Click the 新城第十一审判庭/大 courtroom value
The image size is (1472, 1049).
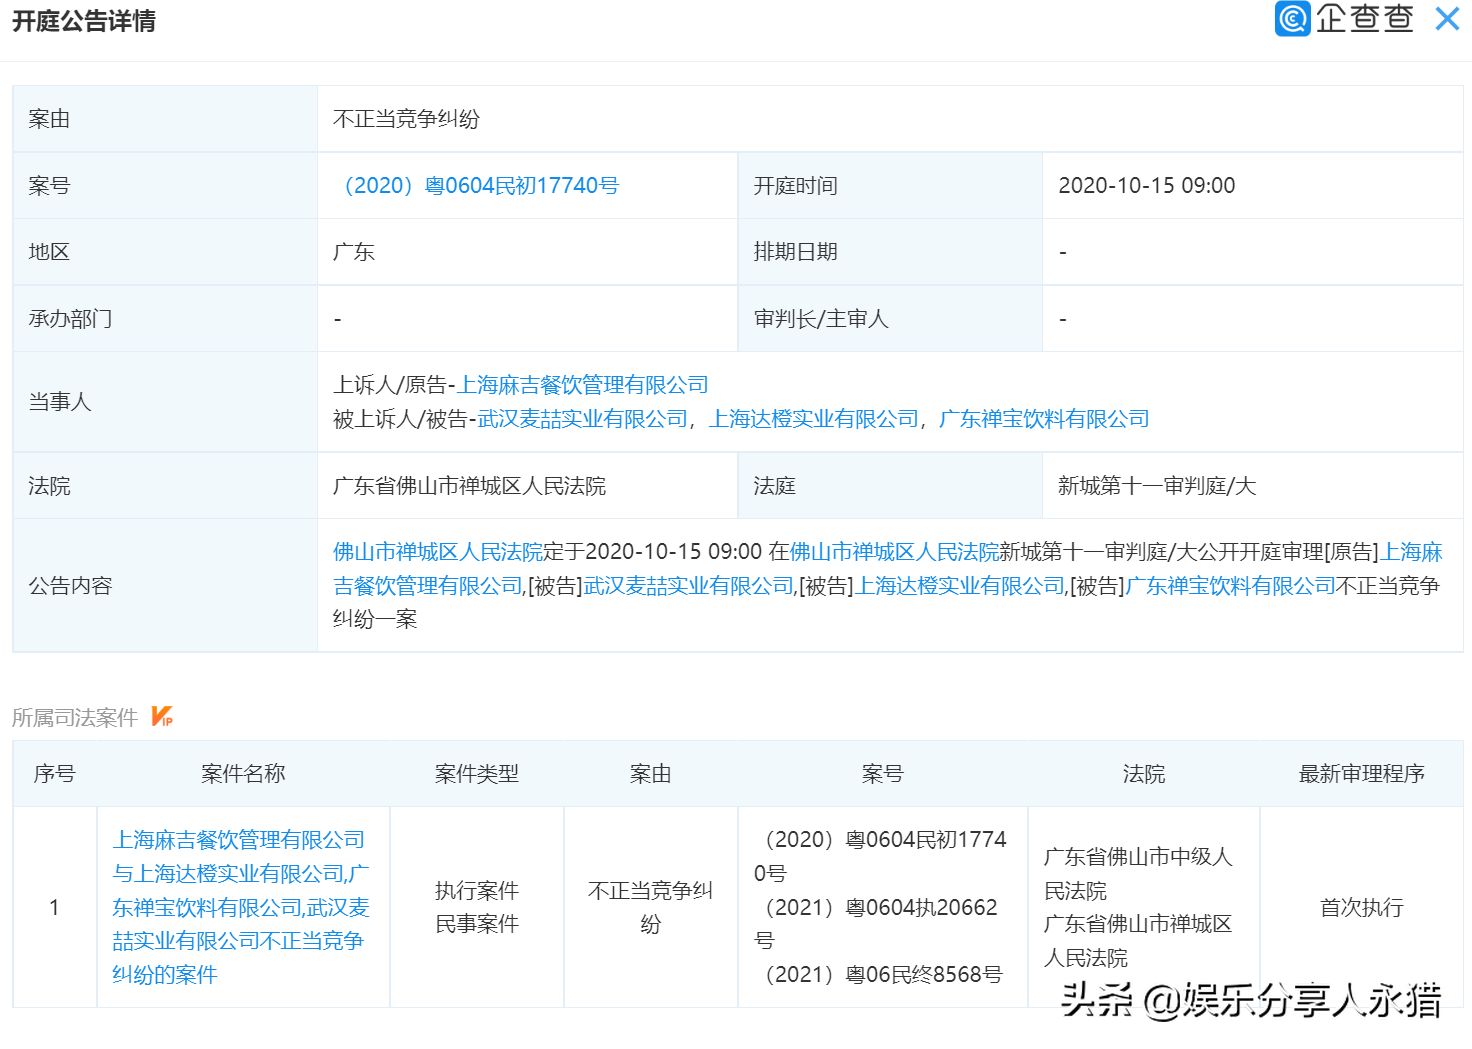pos(1157,486)
